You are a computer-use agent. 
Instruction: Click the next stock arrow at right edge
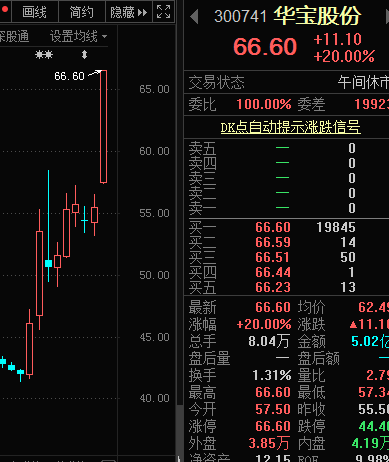click(x=387, y=16)
